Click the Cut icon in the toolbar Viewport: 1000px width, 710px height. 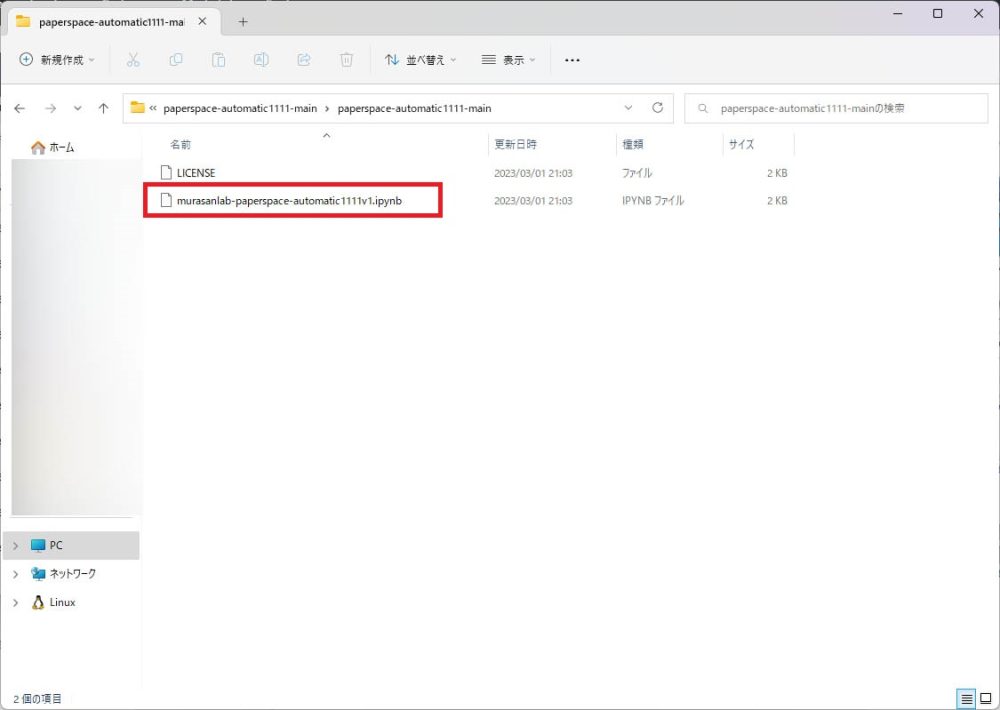click(133, 60)
